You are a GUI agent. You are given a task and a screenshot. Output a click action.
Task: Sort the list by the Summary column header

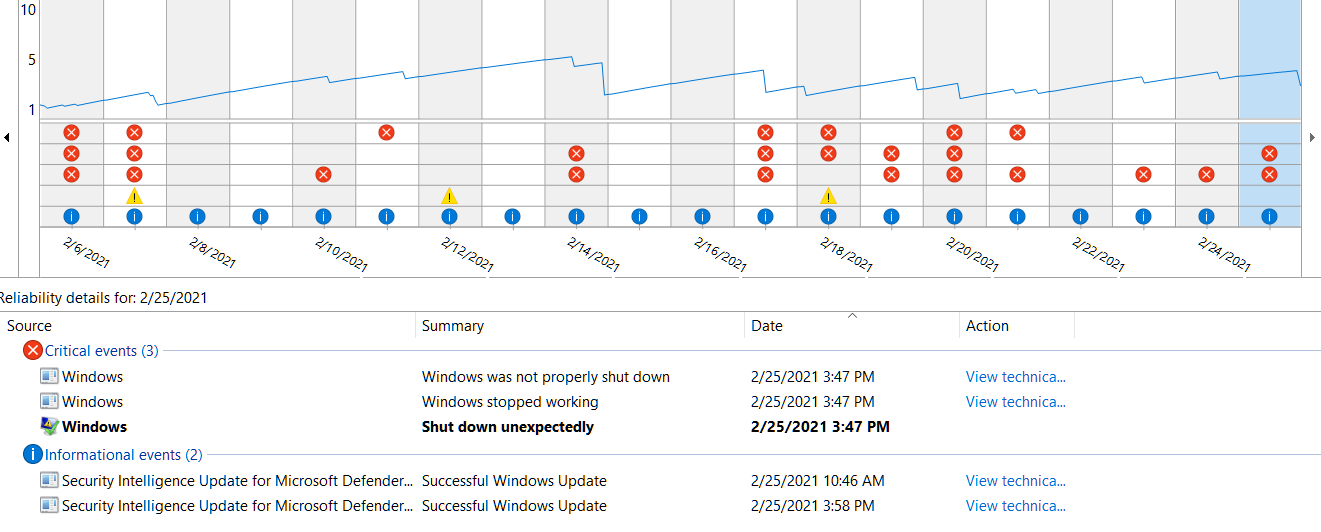click(453, 326)
